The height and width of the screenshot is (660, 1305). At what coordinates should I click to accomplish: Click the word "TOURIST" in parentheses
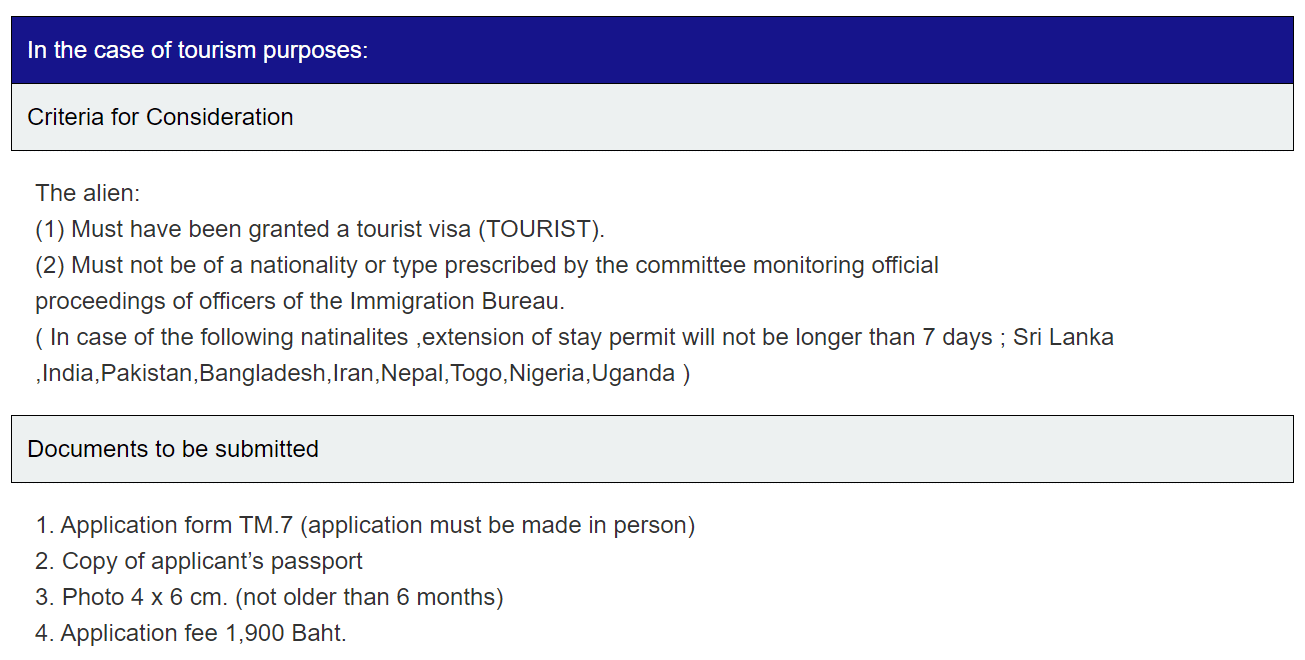click(540, 229)
